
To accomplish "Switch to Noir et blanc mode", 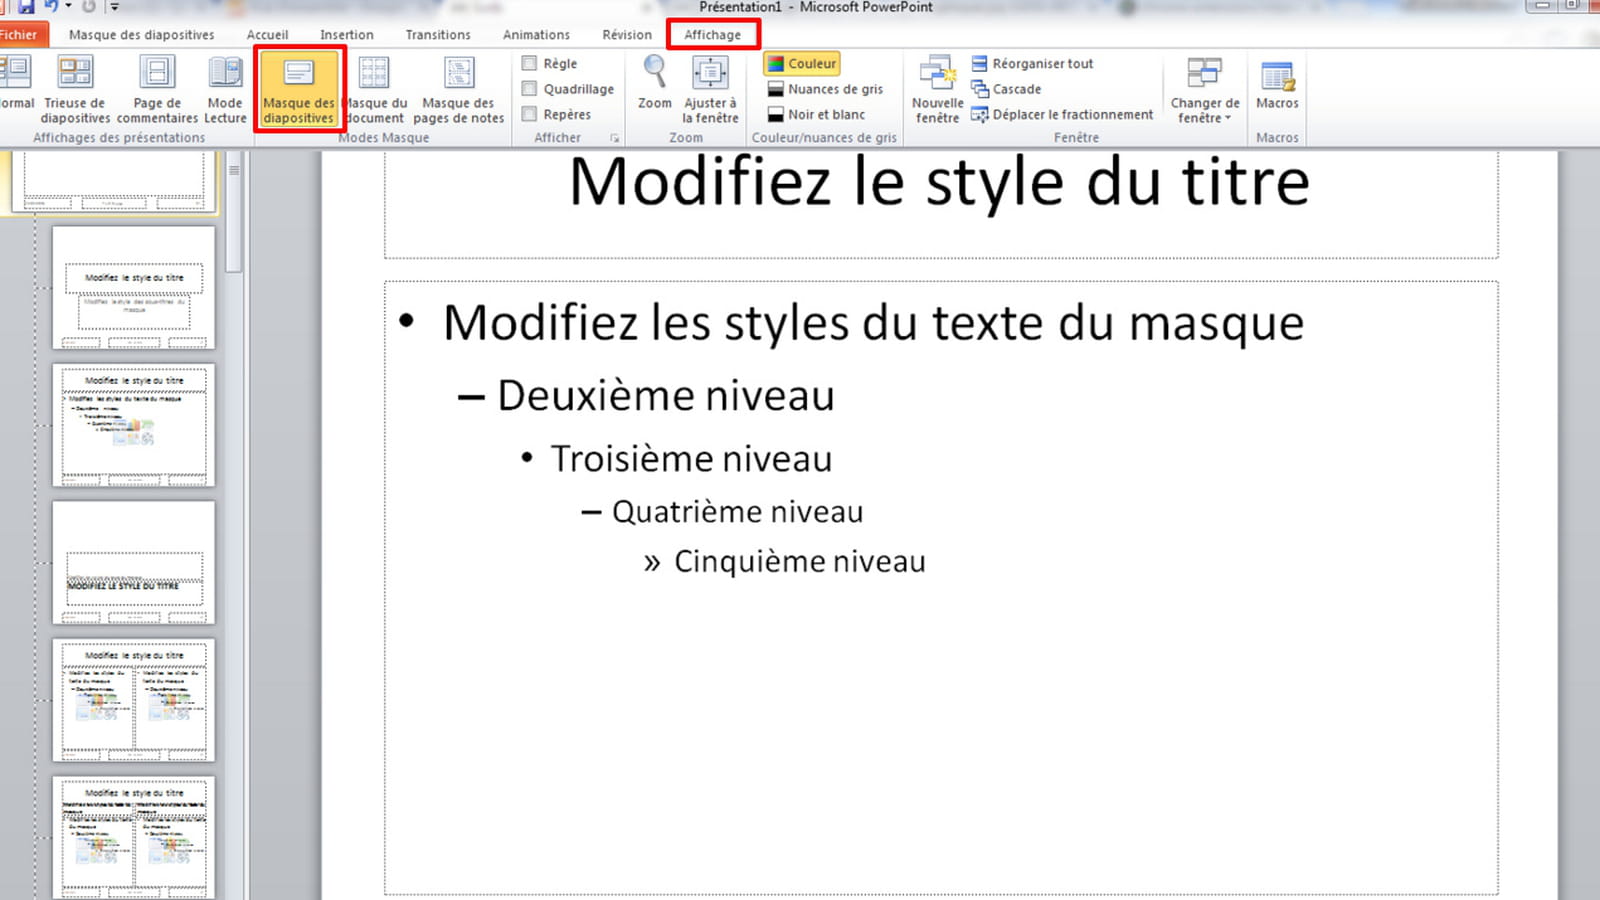I will pyautogui.click(x=817, y=114).
